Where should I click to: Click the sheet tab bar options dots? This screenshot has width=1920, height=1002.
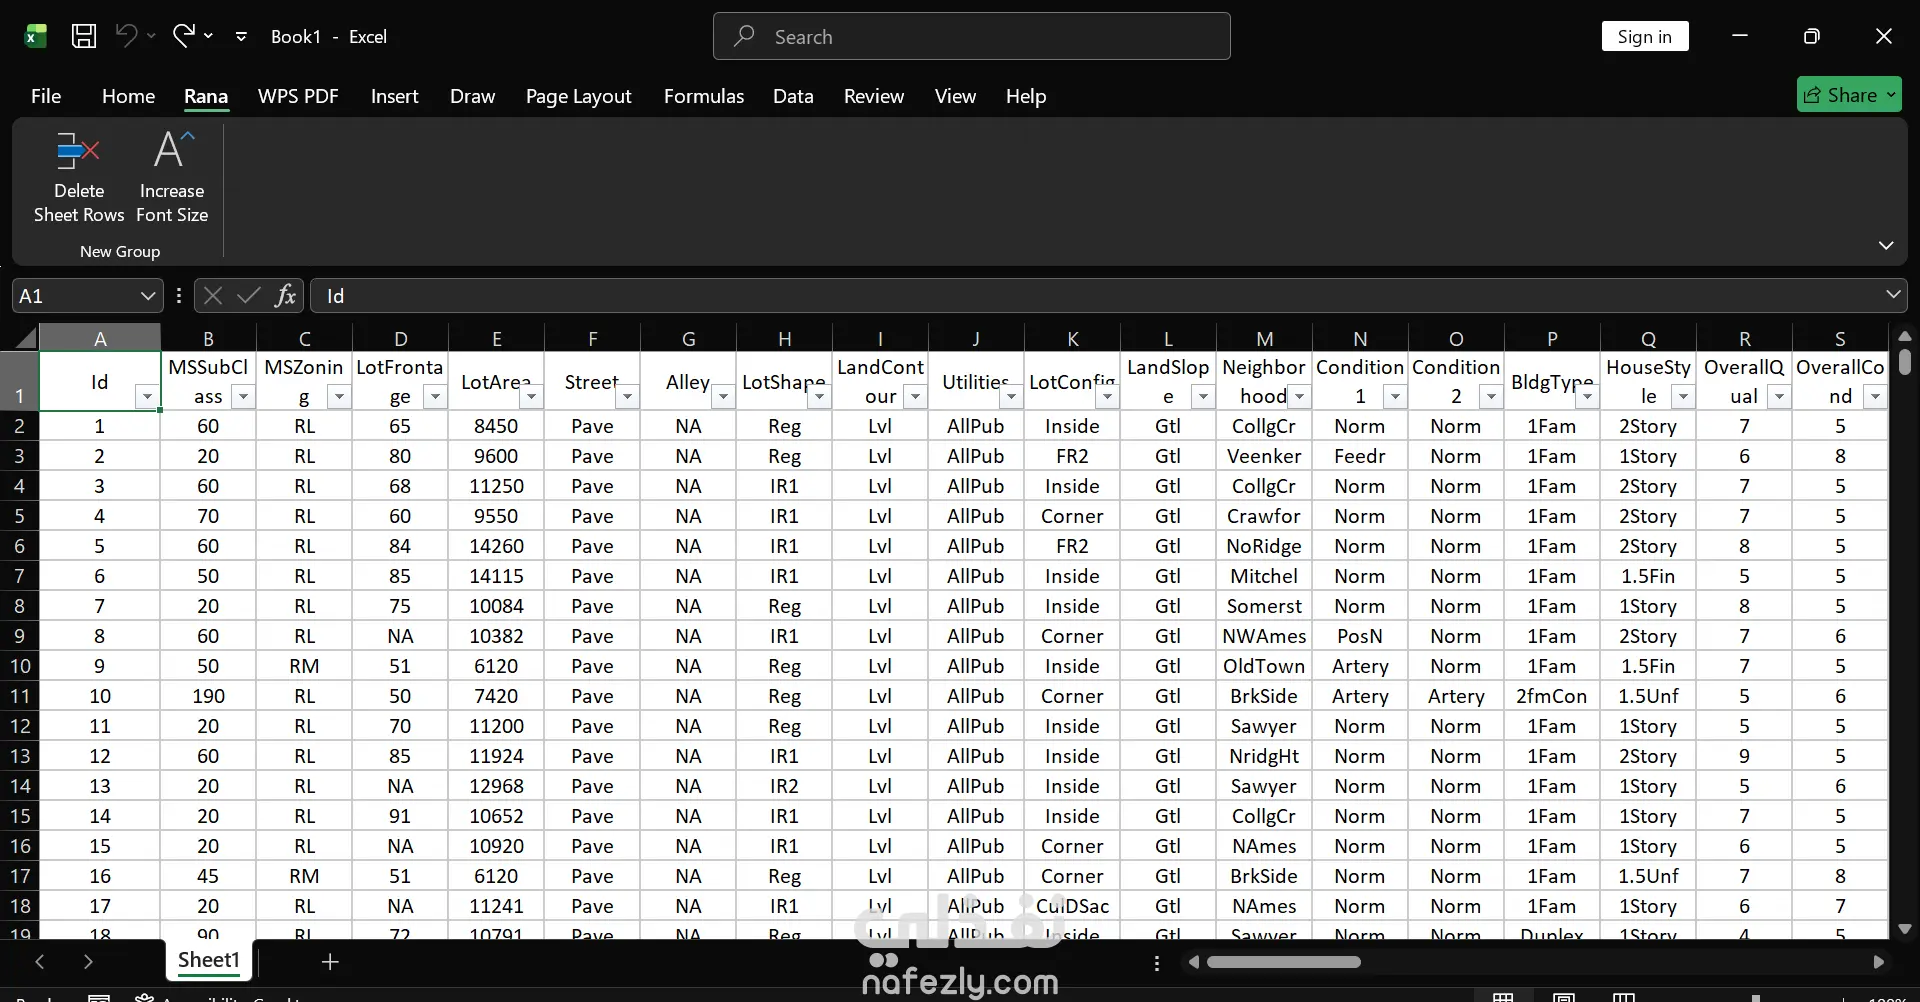(x=1157, y=963)
